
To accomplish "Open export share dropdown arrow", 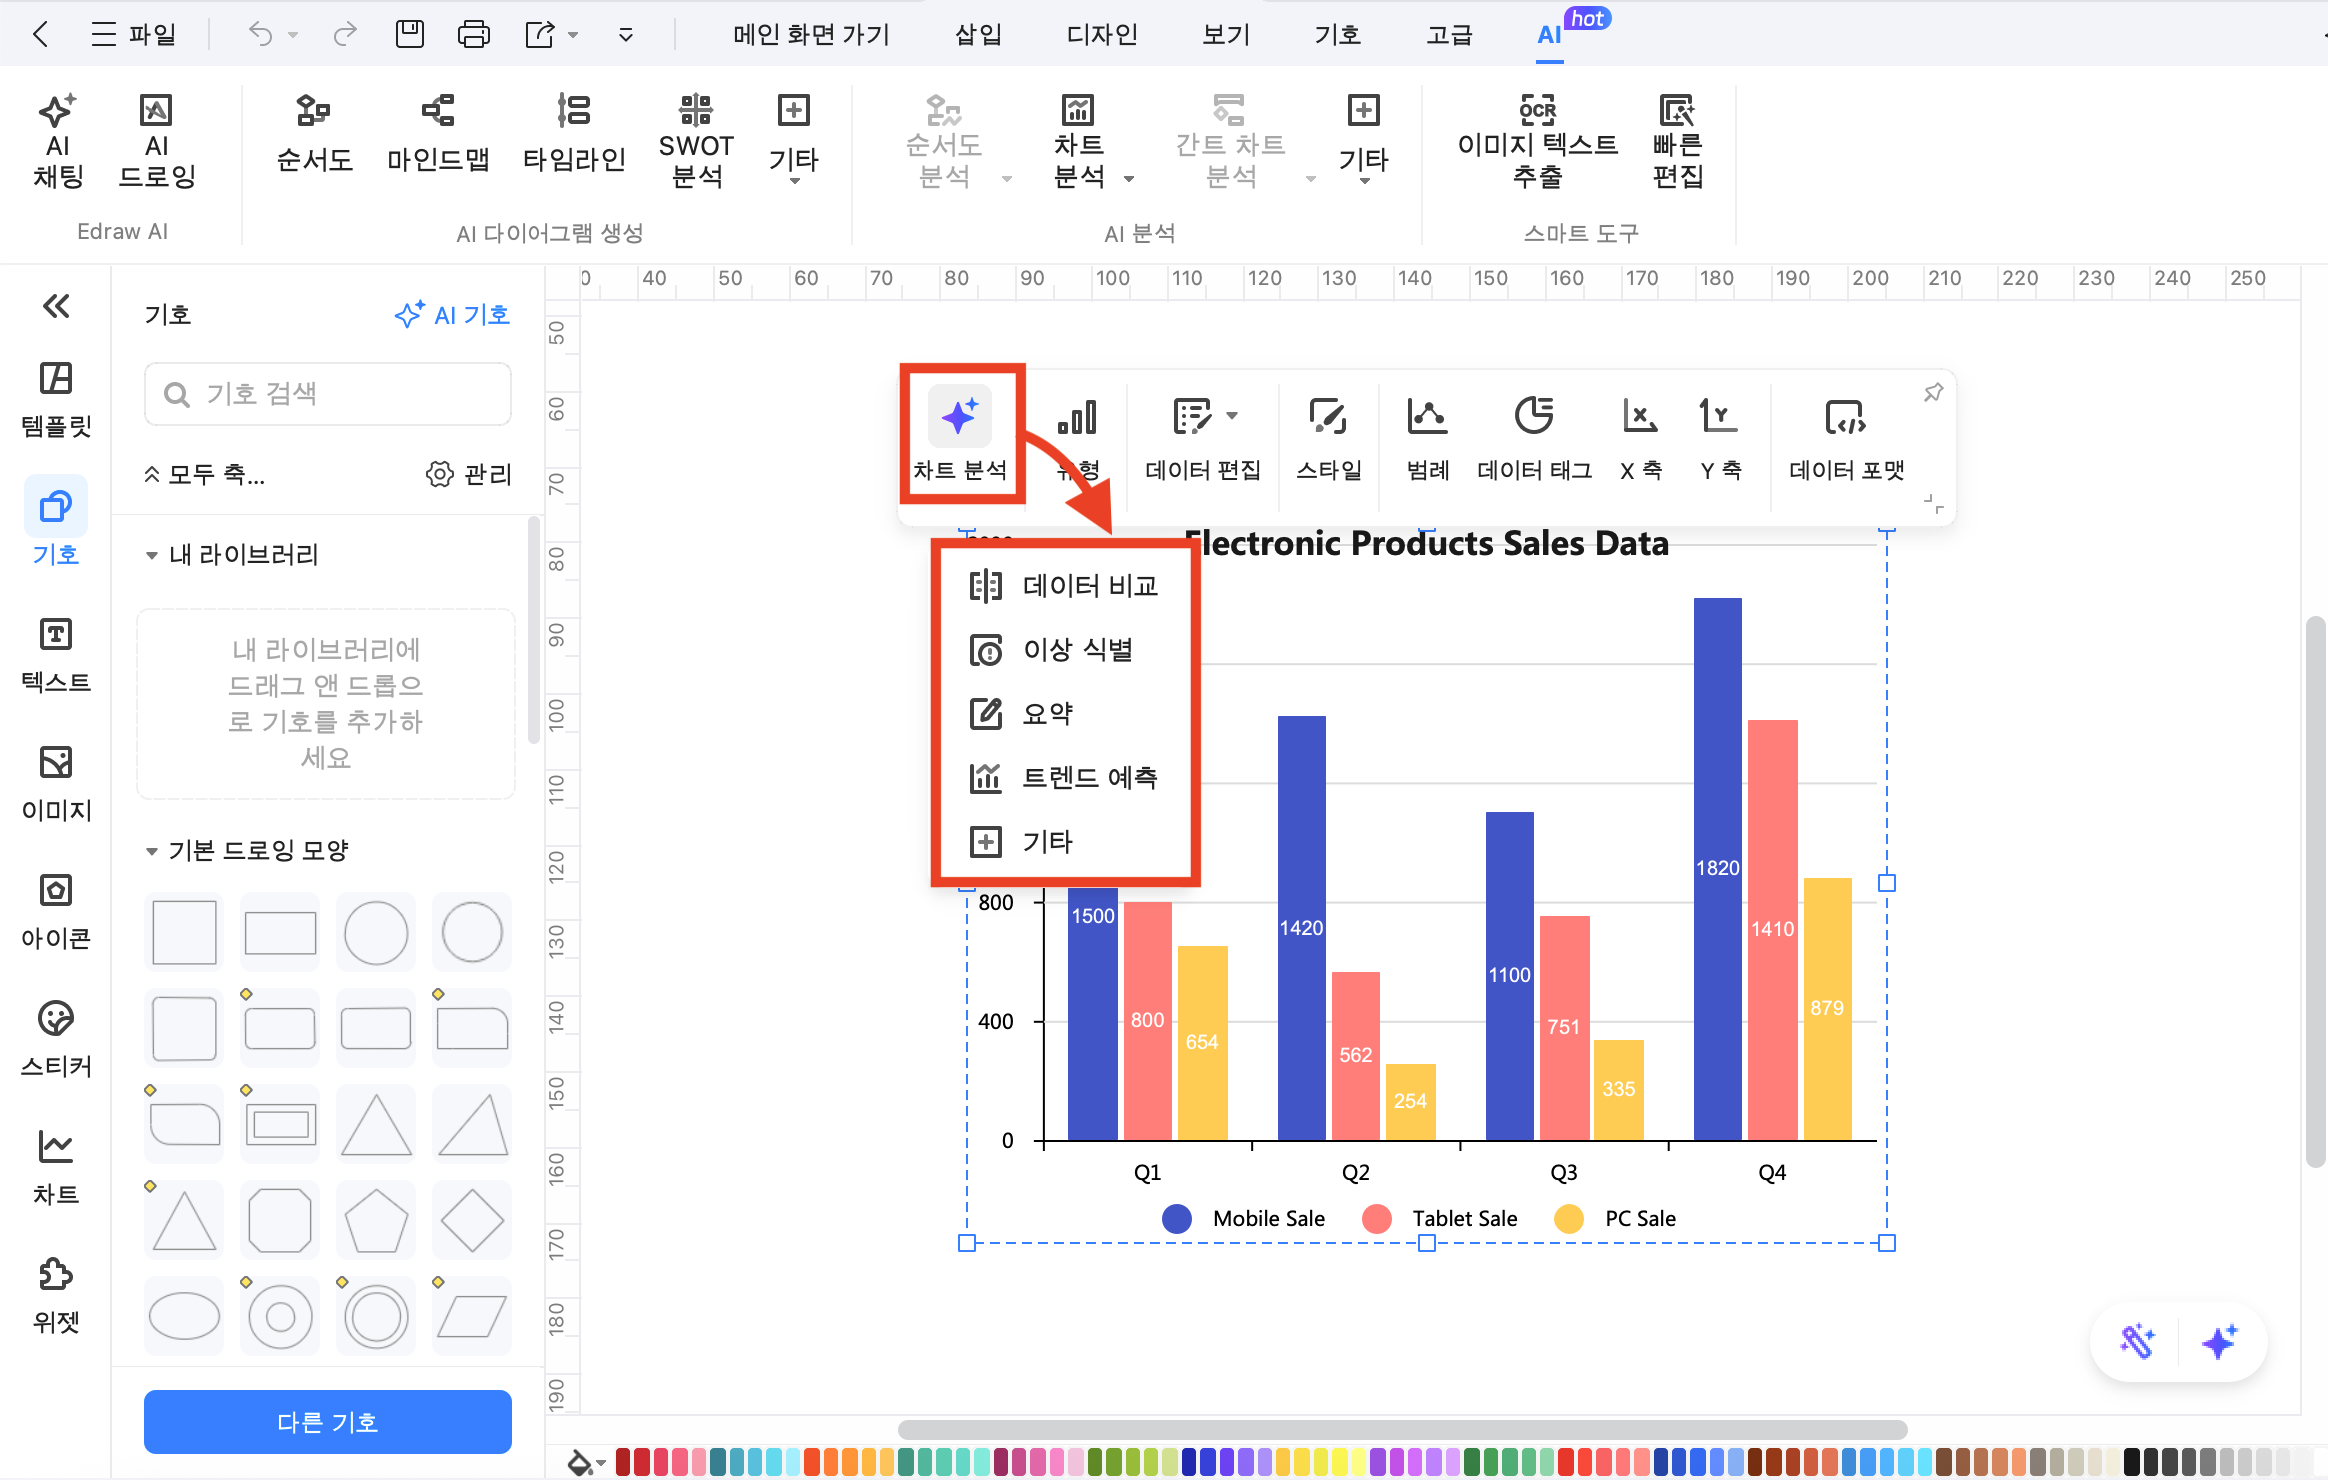I will tap(573, 35).
